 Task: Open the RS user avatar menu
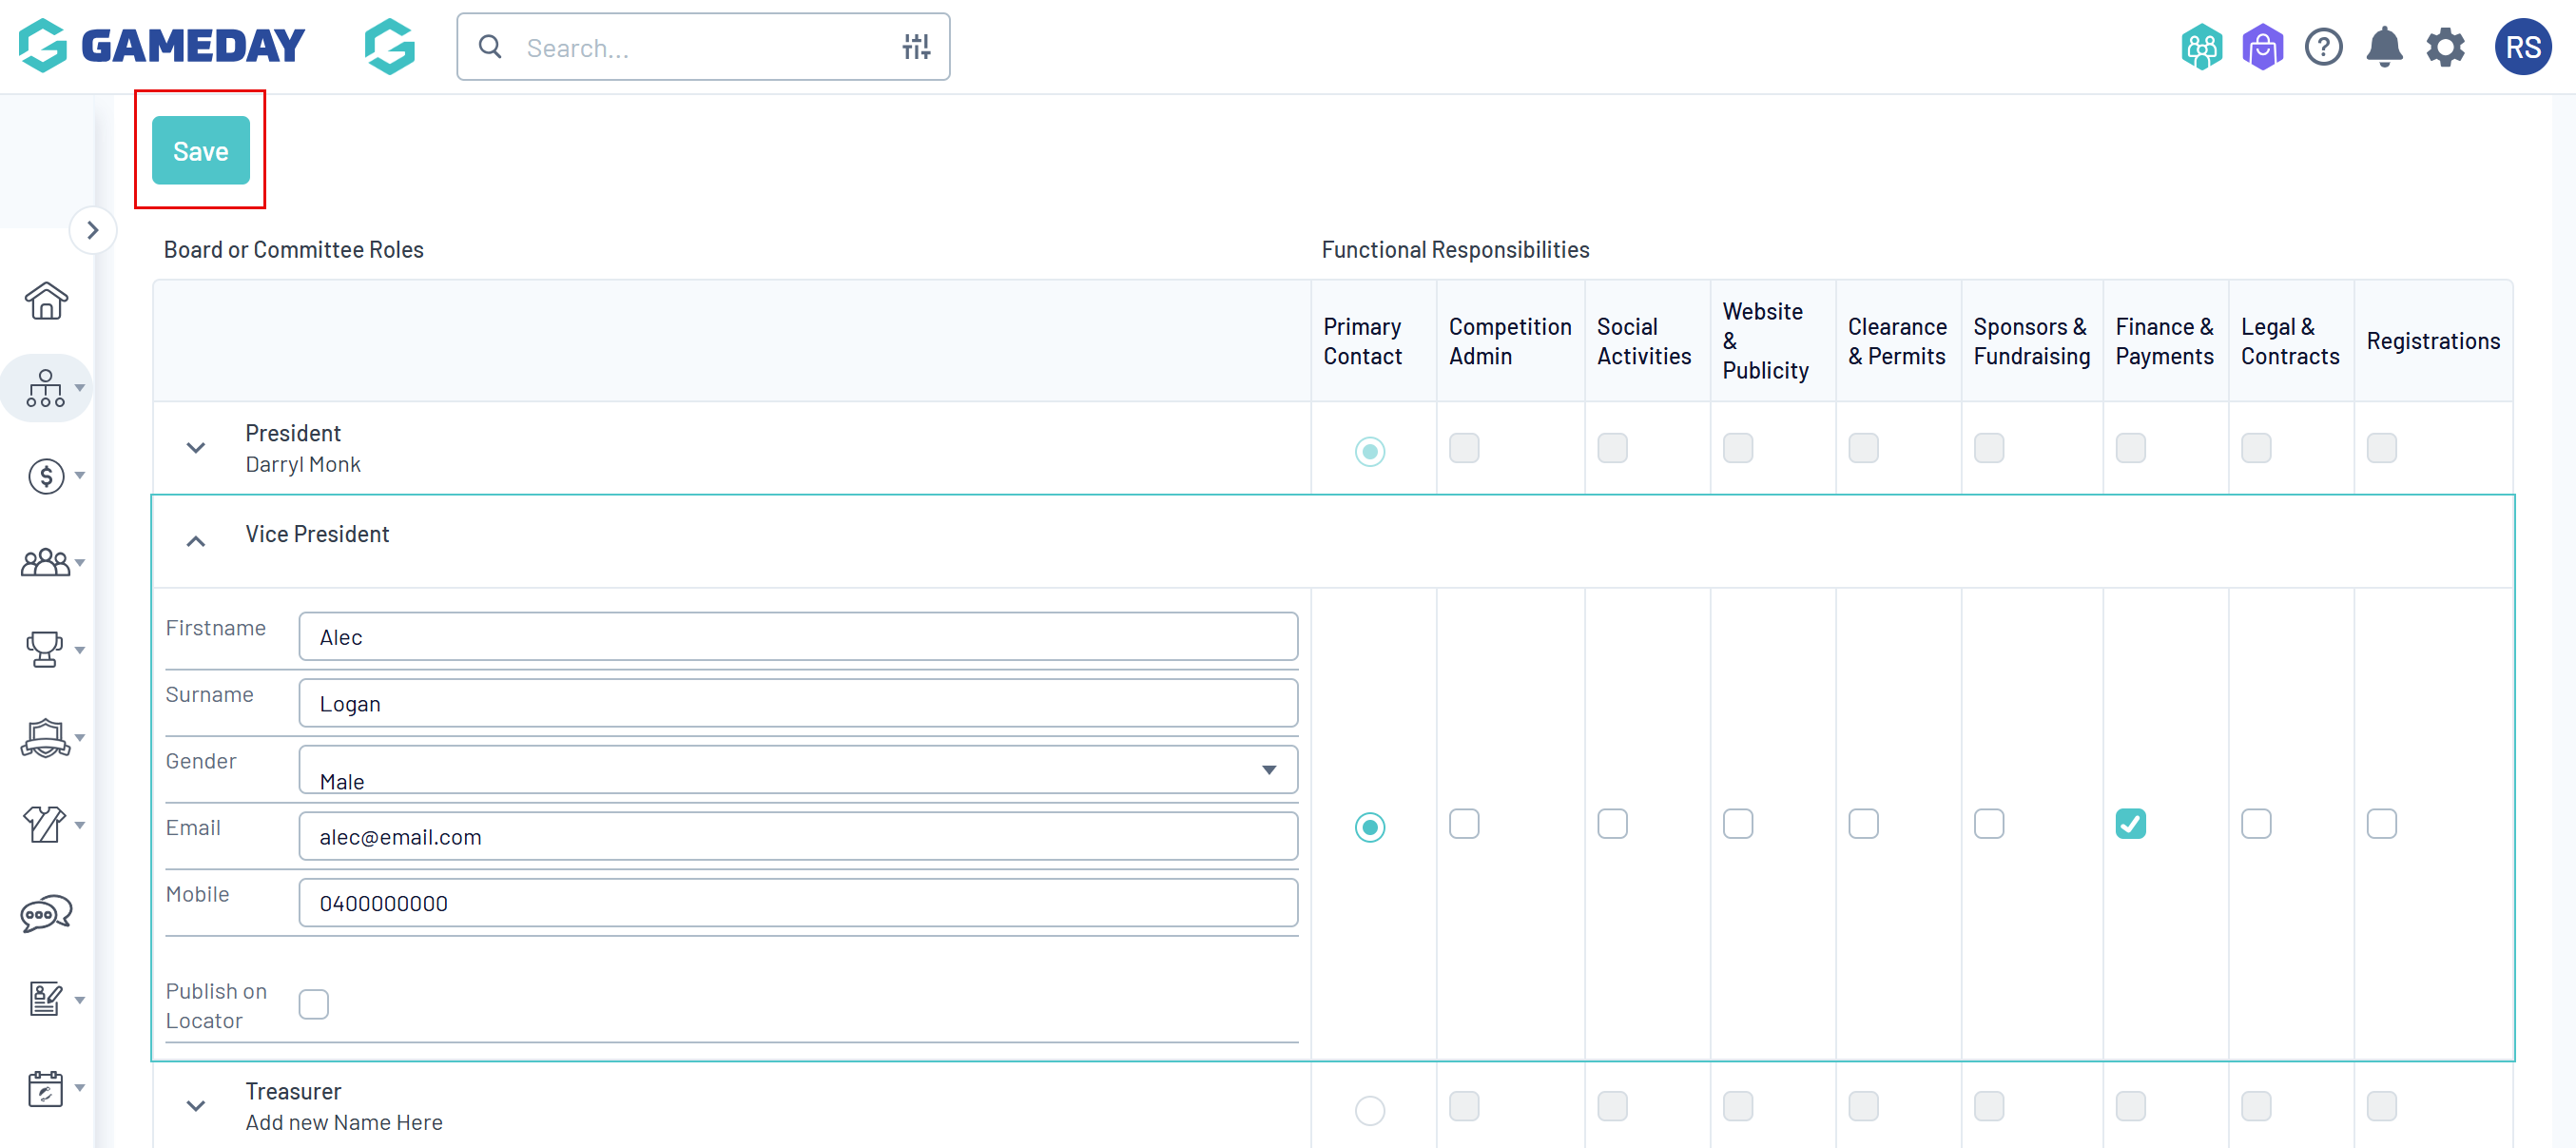tap(2522, 47)
